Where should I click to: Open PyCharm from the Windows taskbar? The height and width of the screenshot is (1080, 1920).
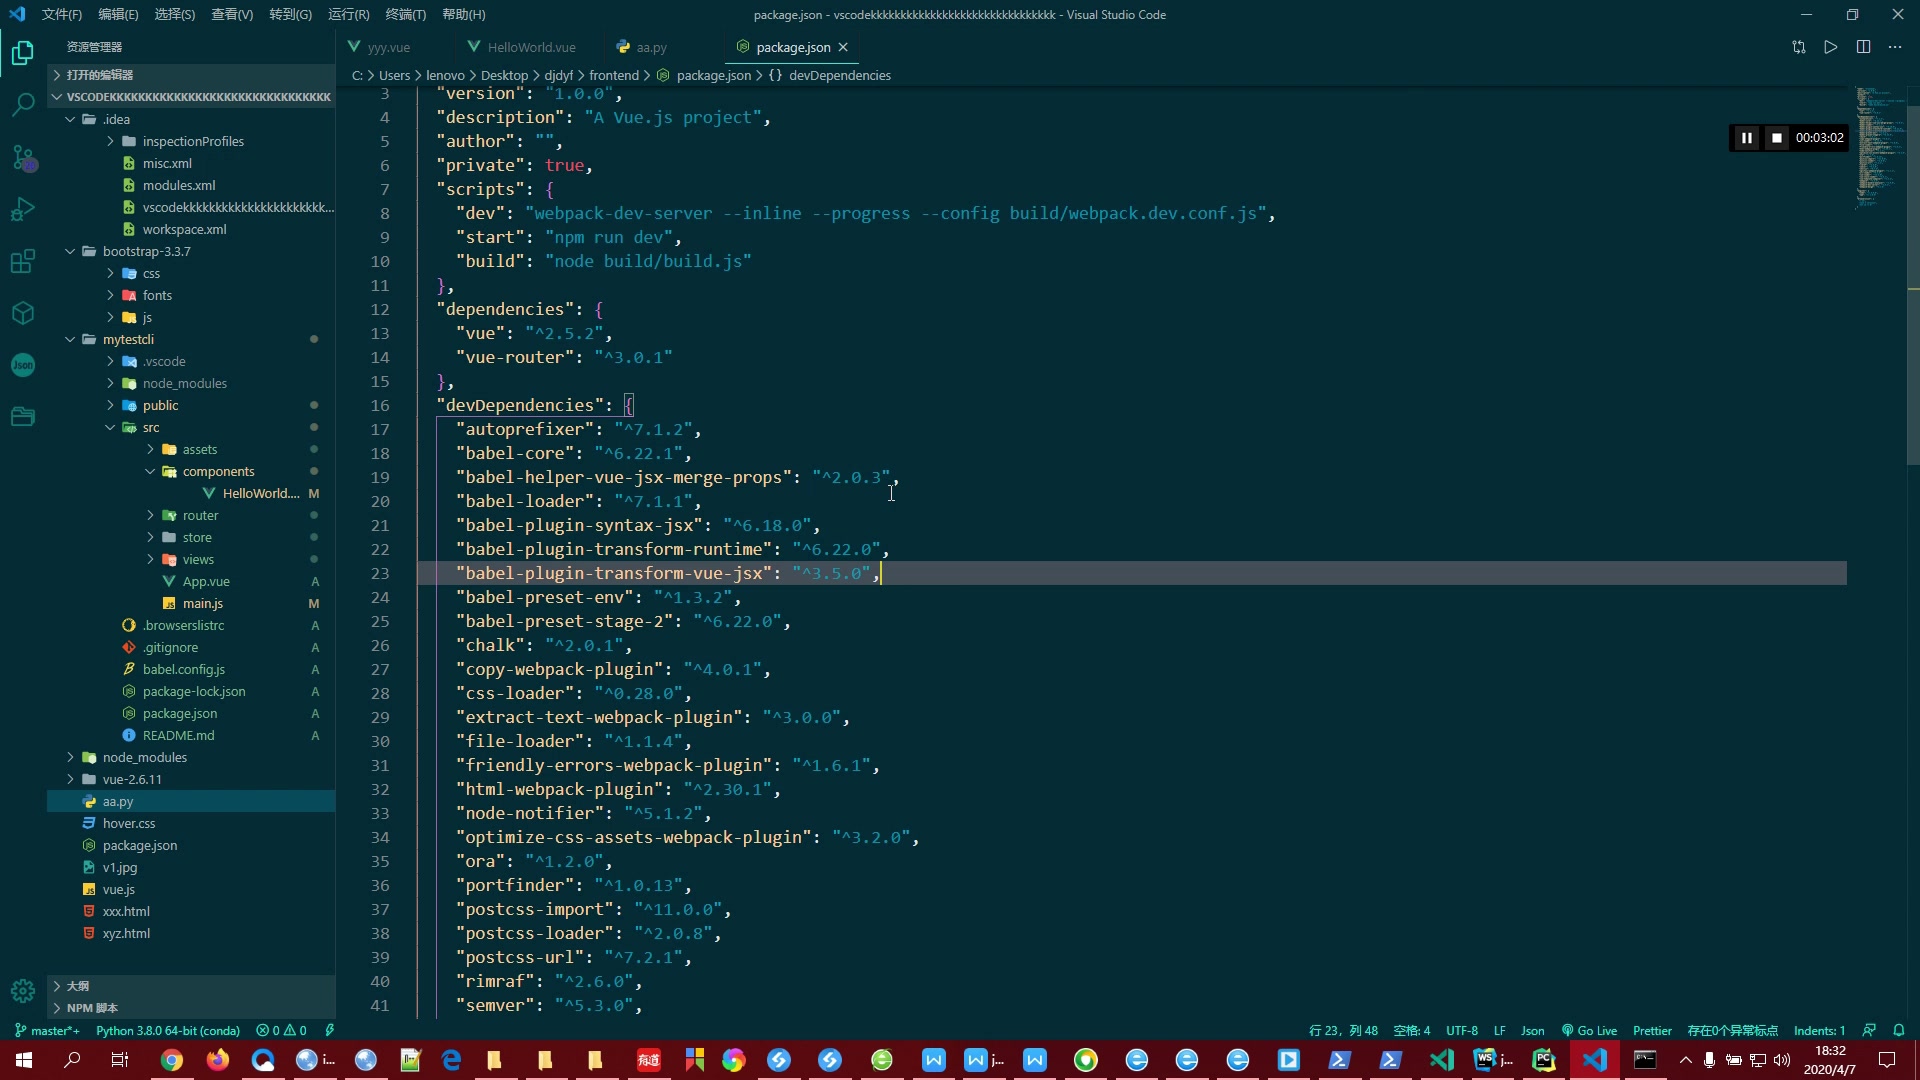(x=1544, y=1060)
